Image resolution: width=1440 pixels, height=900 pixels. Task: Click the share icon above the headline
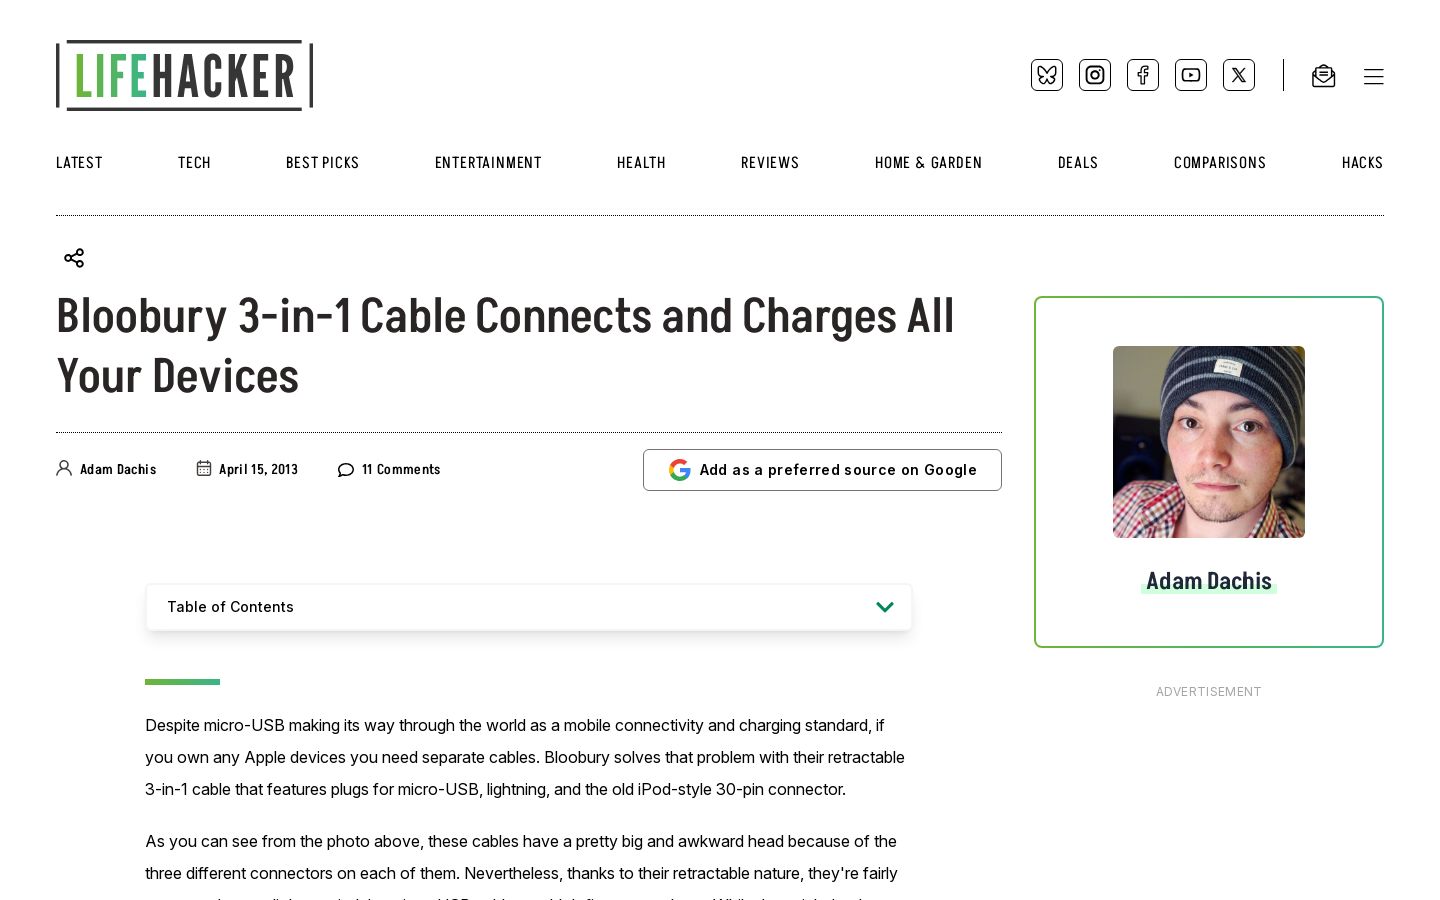[74, 258]
